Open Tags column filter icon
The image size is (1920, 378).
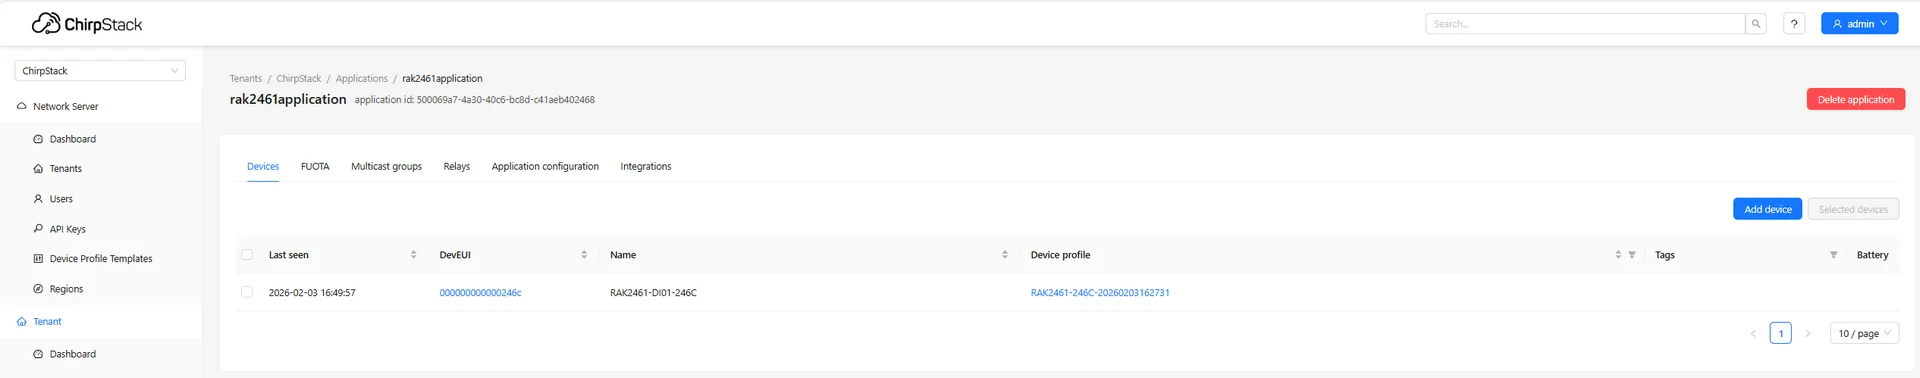pos(1834,255)
